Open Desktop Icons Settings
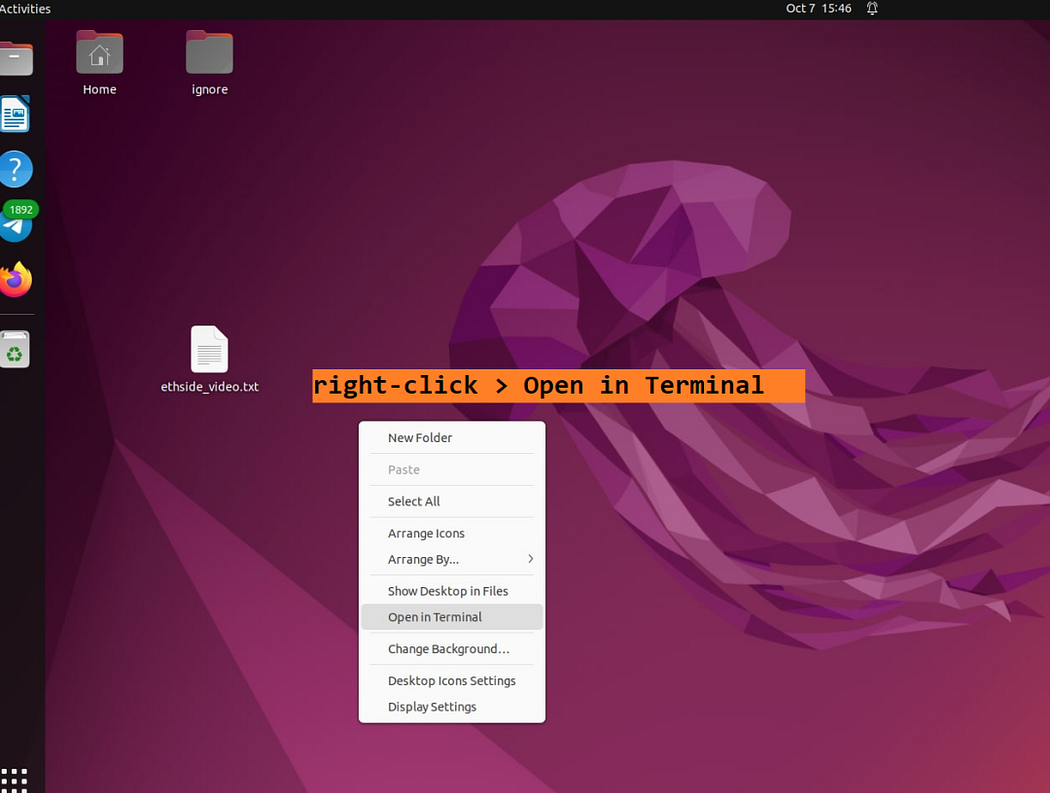Screen dimensions: 1050x793 click(451, 681)
